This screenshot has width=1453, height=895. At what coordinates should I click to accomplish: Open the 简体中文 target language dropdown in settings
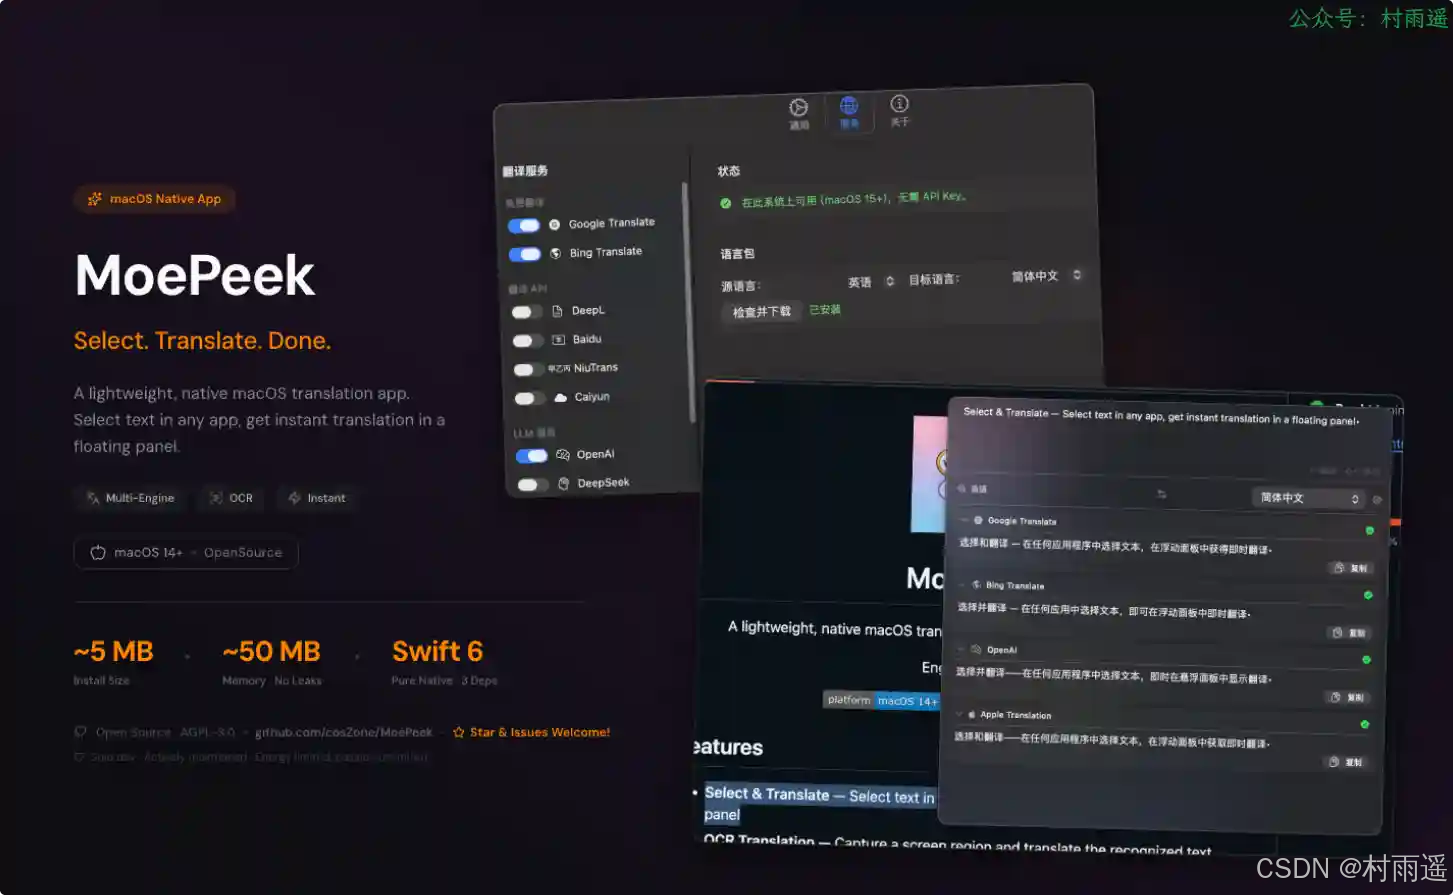coord(1045,276)
